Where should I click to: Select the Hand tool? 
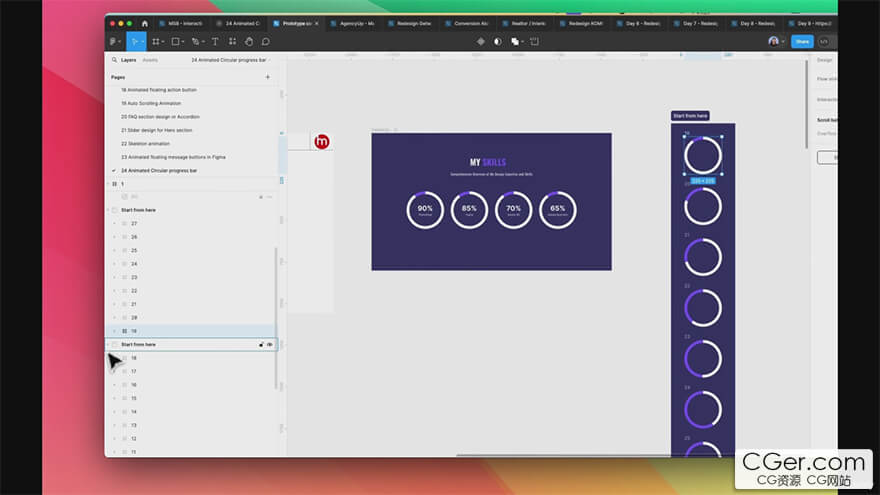point(249,42)
